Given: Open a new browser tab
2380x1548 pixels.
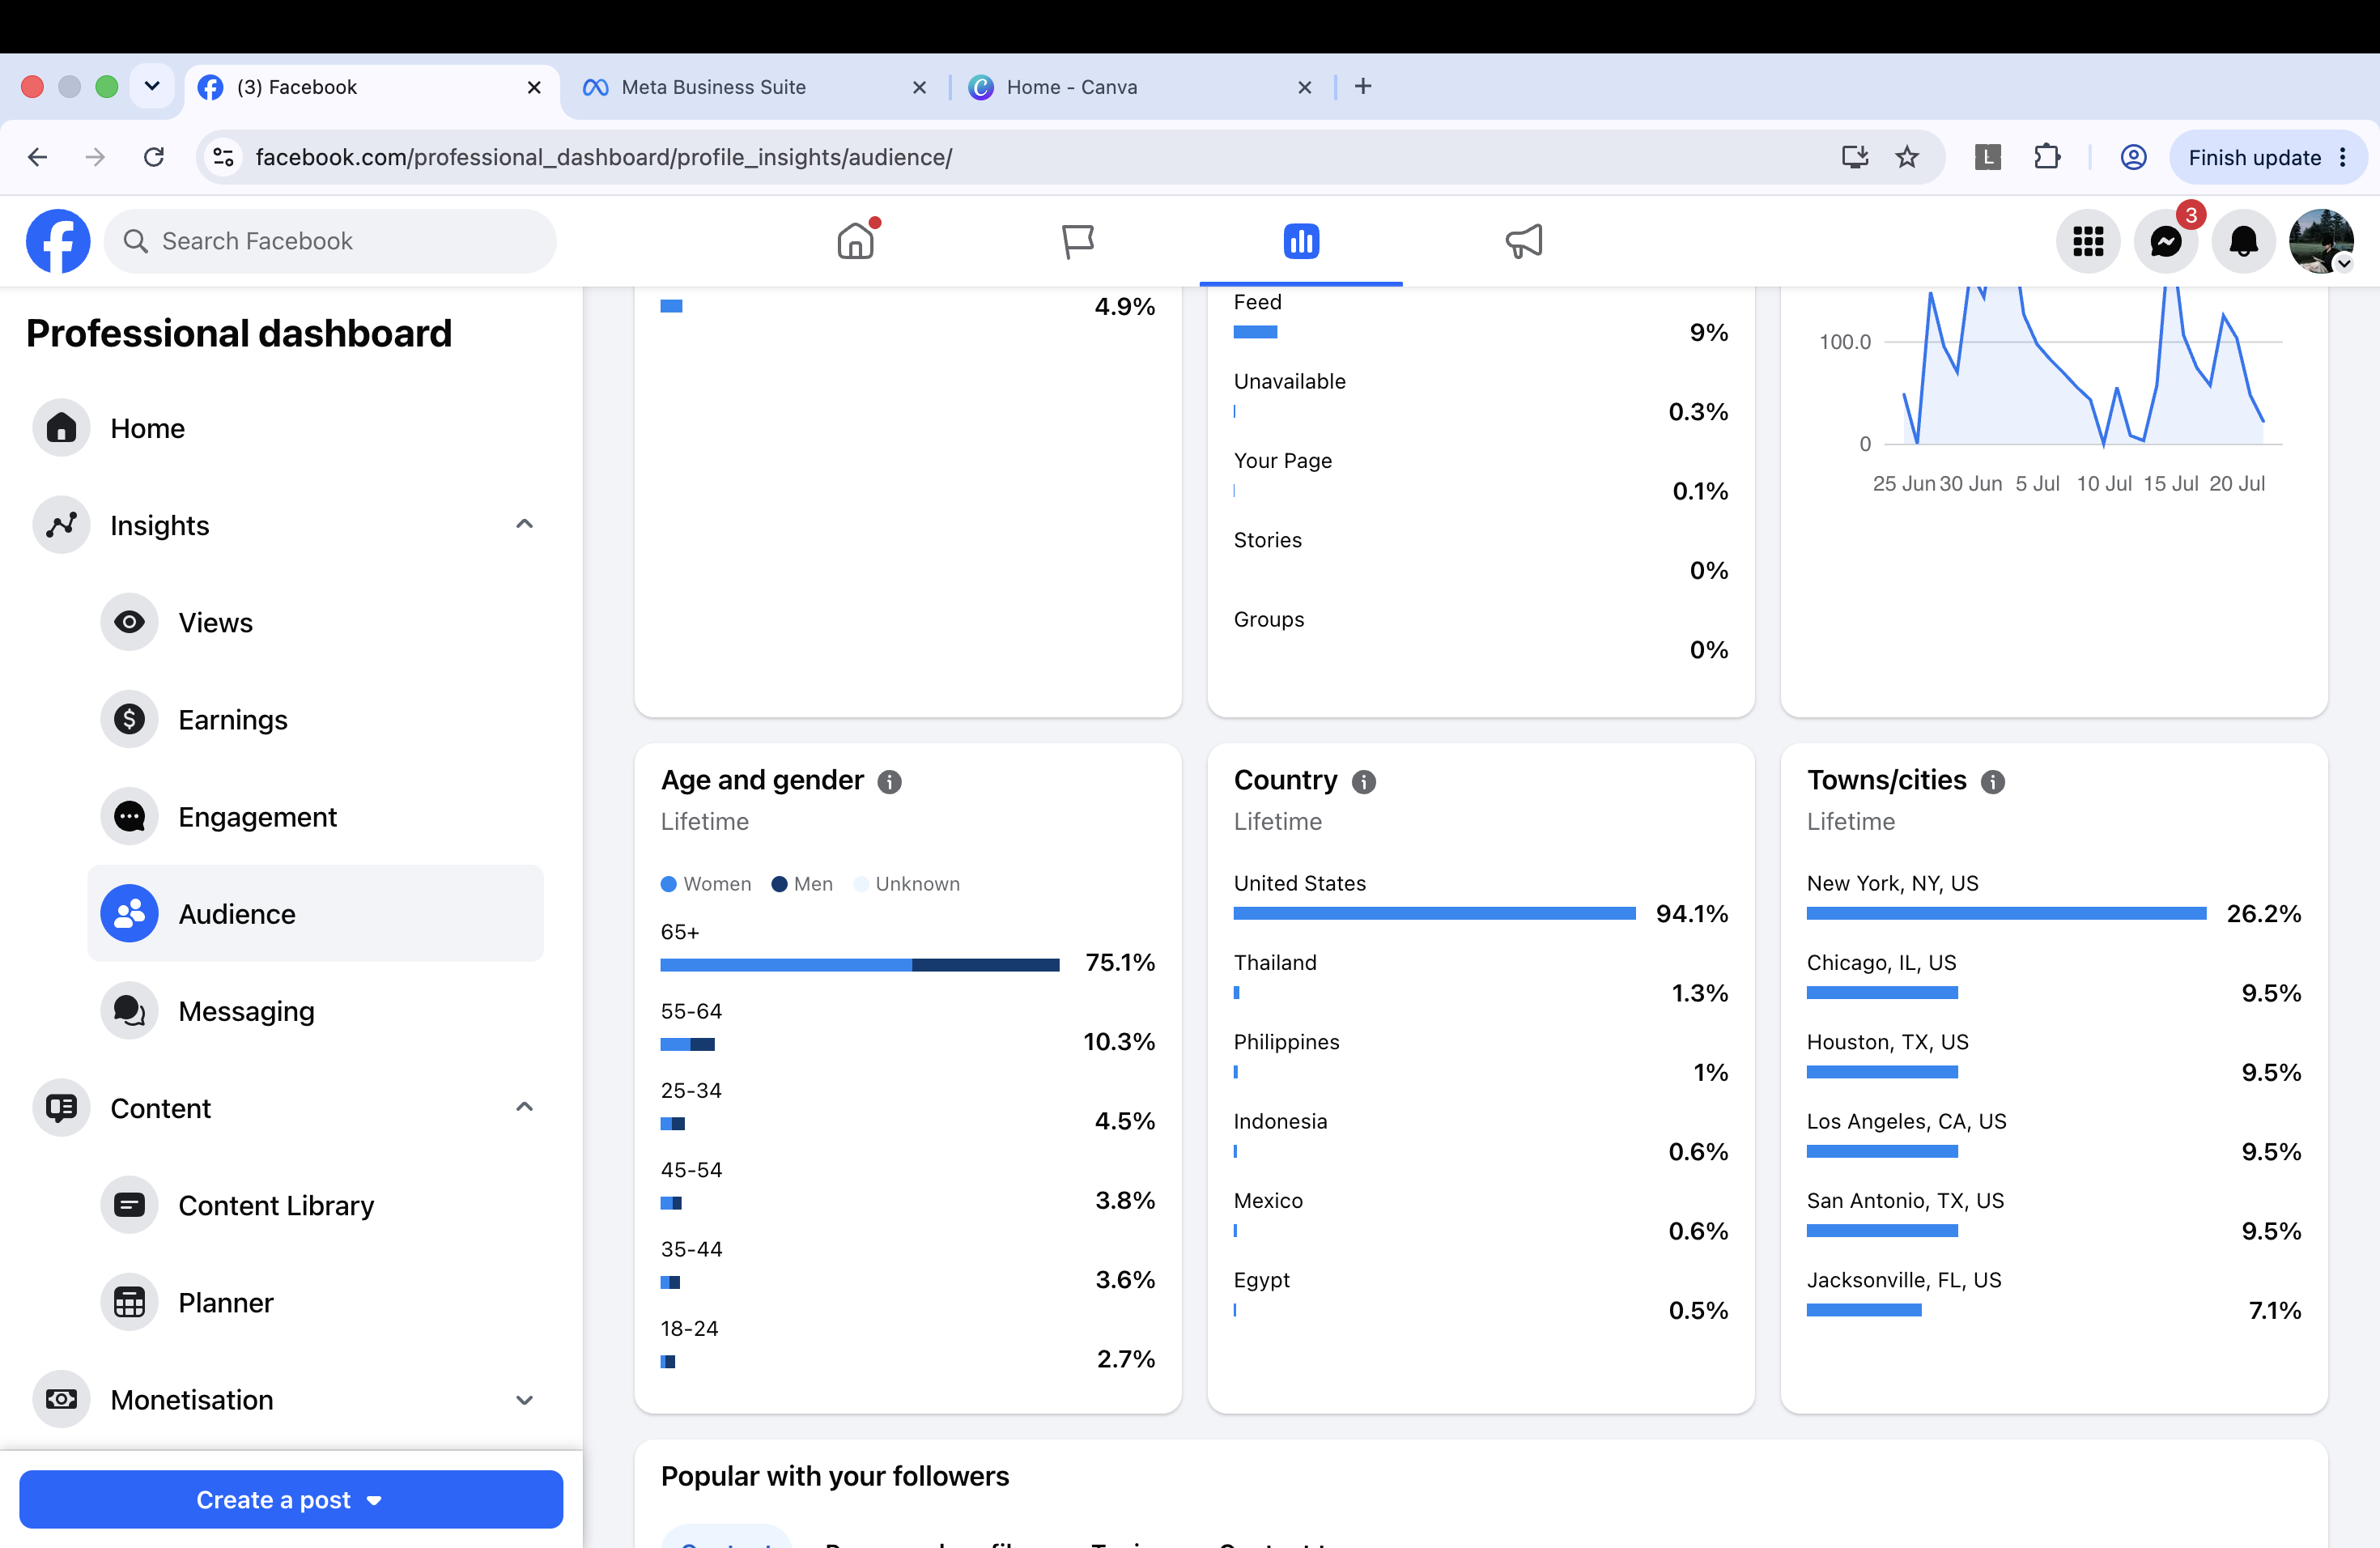Looking at the screenshot, I should coord(1363,87).
